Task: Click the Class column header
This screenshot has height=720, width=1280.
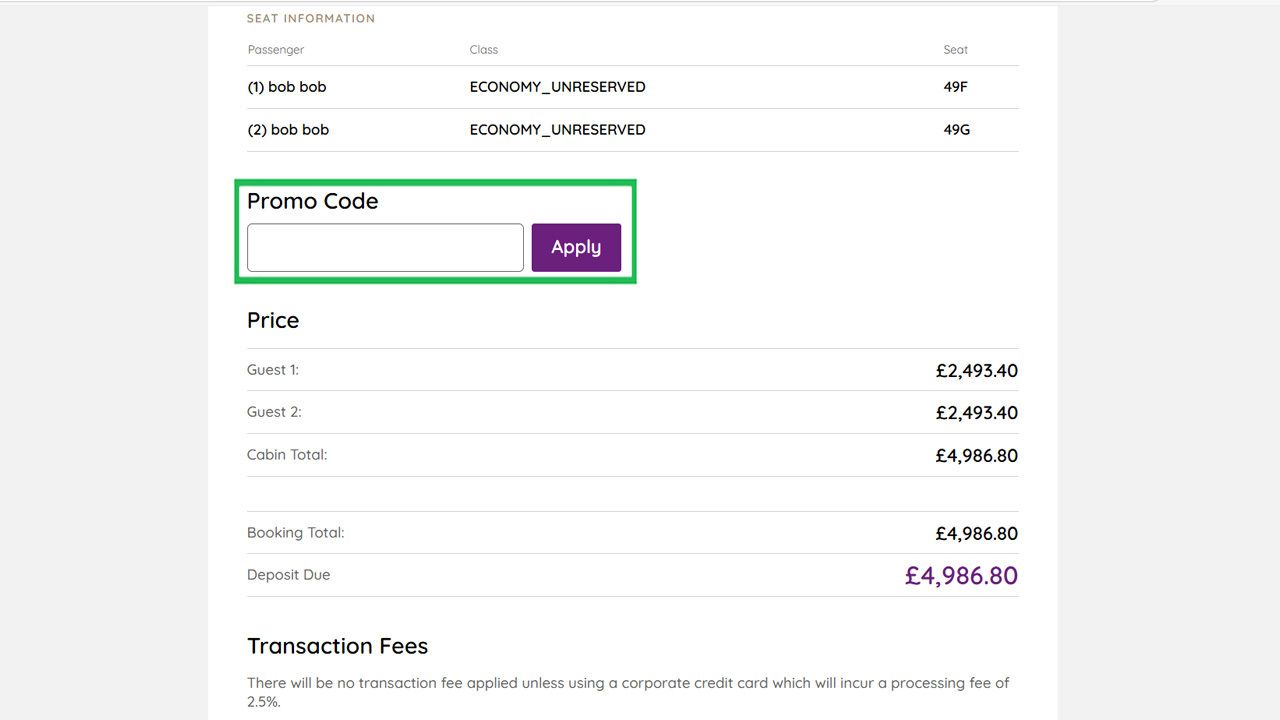Action: (x=483, y=49)
